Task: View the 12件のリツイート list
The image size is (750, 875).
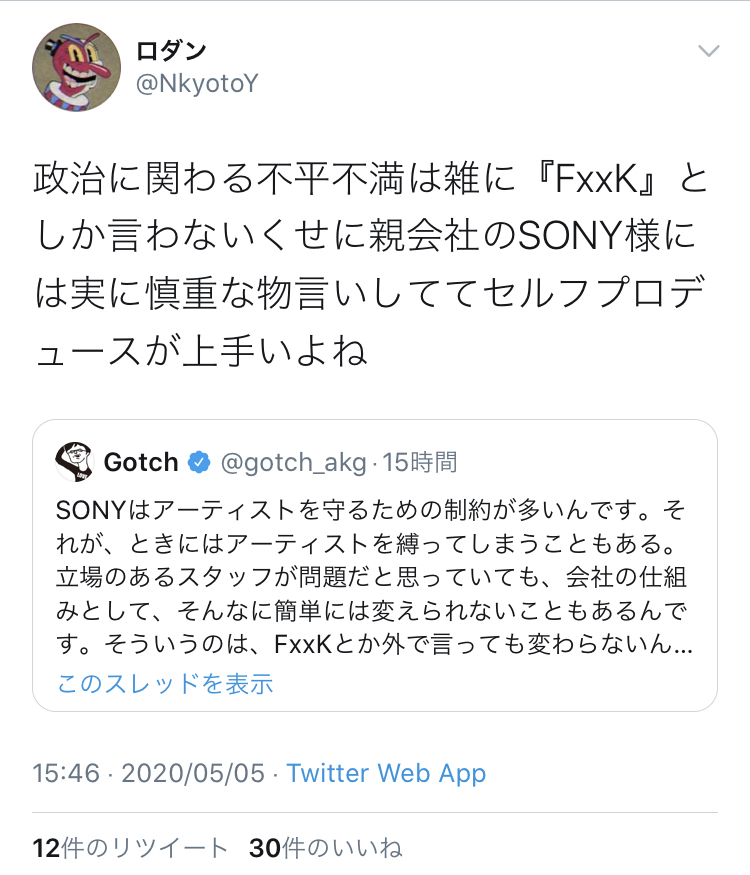Action: click(130, 849)
